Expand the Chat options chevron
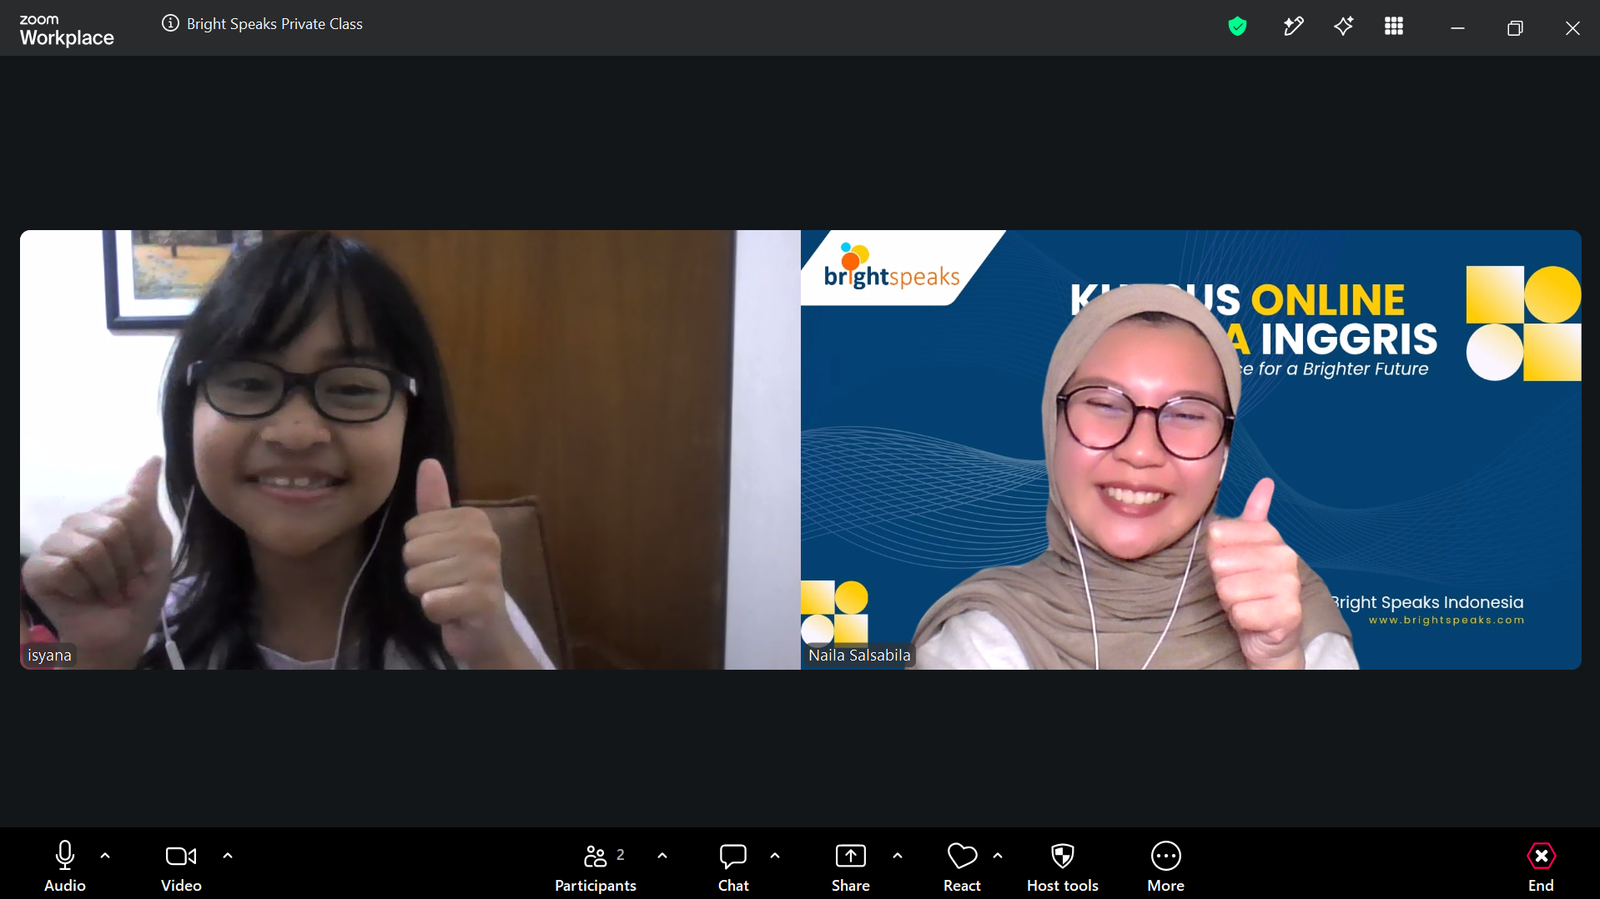The image size is (1600, 899). (775, 856)
